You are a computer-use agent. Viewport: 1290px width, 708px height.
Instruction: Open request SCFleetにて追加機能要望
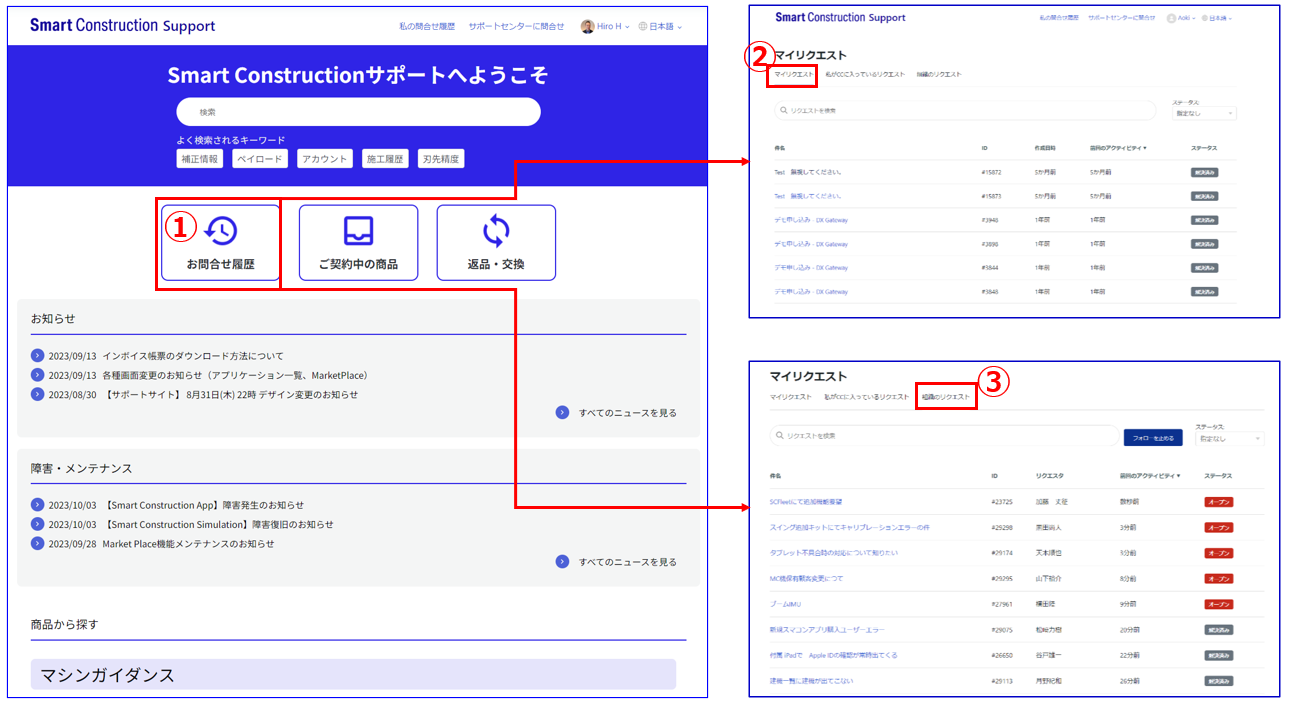pos(806,501)
